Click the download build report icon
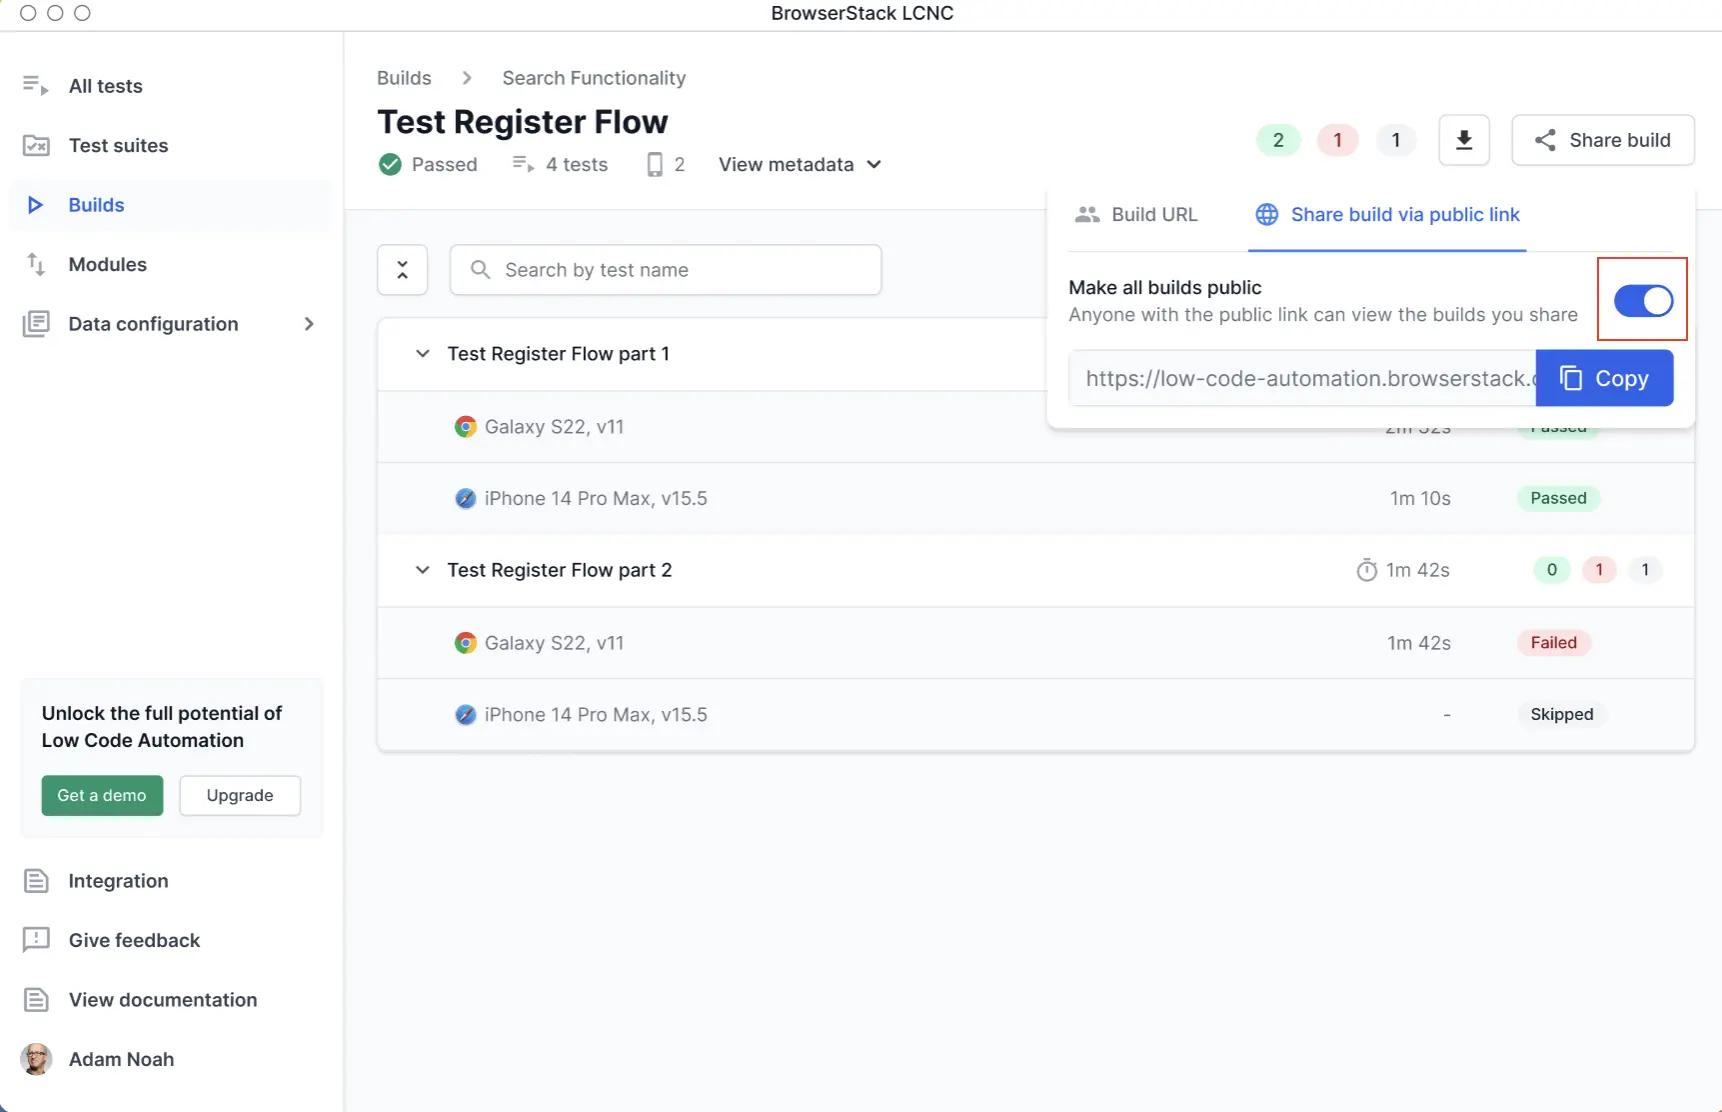This screenshot has width=1722, height=1112. pyautogui.click(x=1463, y=140)
